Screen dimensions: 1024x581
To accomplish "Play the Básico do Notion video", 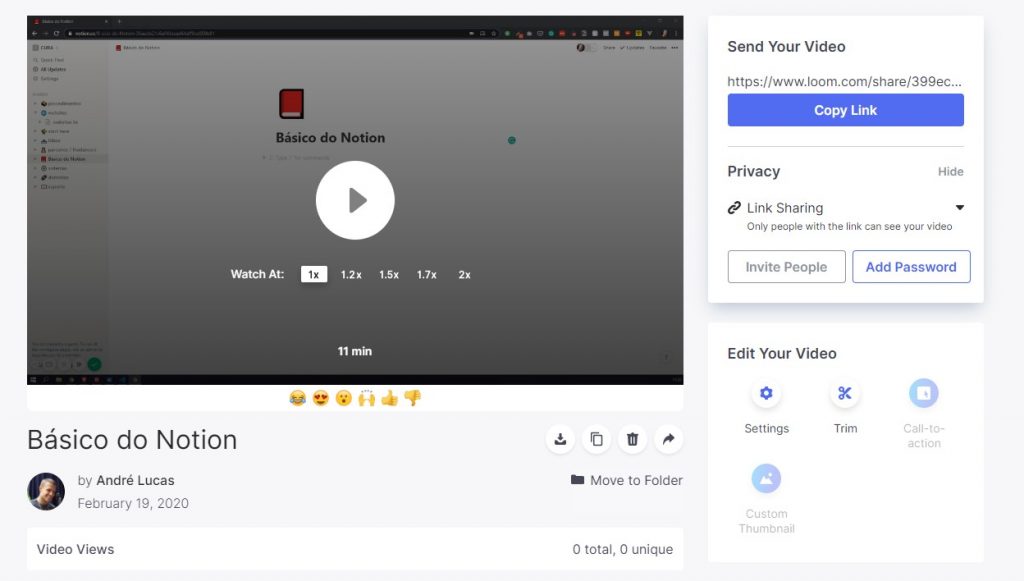I will 355,200.
